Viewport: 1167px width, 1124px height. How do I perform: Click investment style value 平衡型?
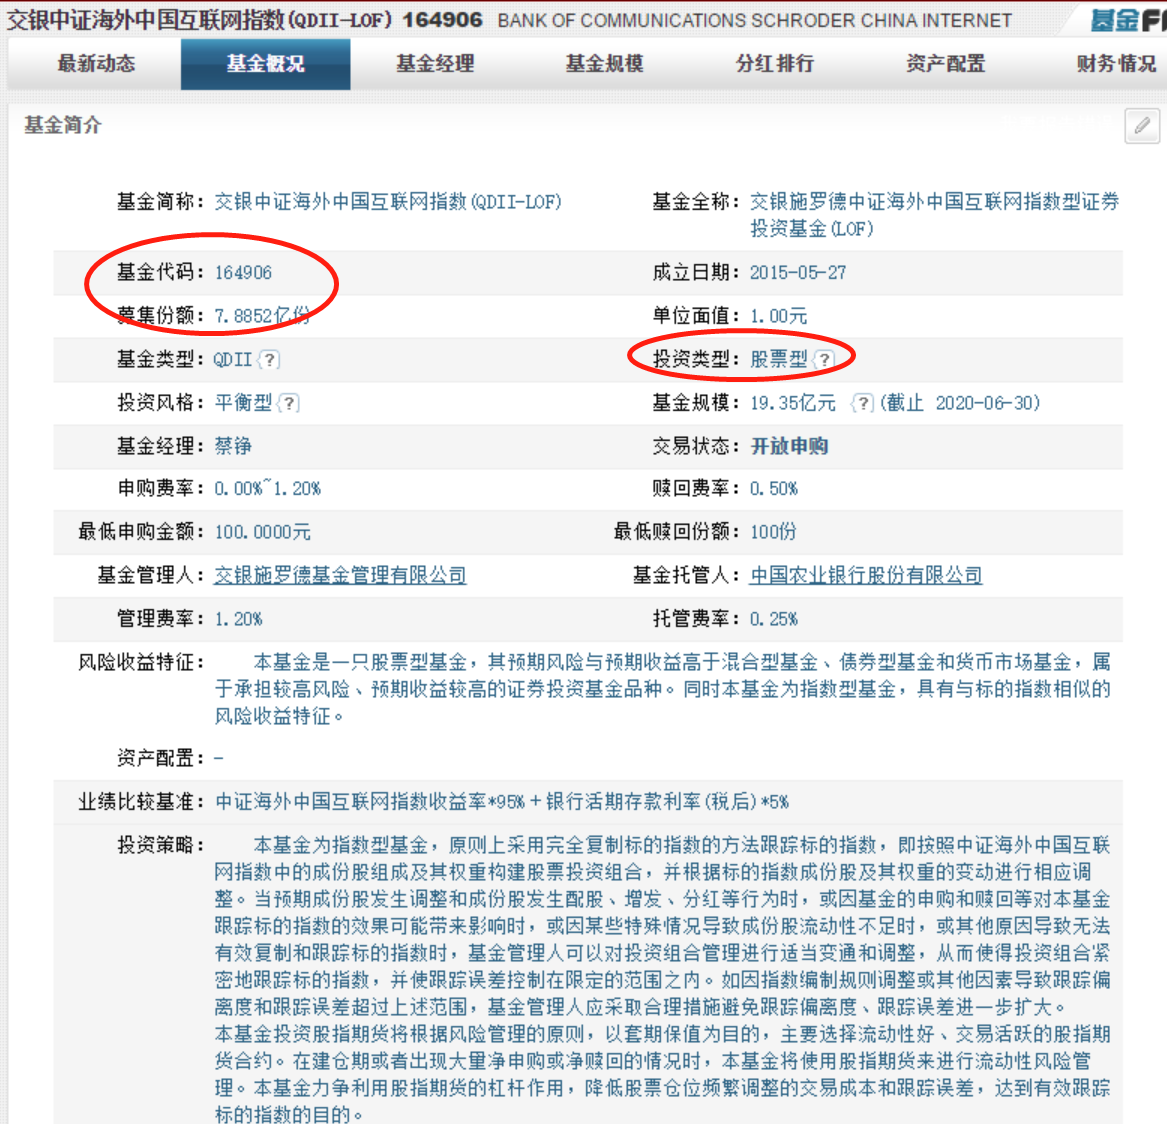[x=243, y=403]
